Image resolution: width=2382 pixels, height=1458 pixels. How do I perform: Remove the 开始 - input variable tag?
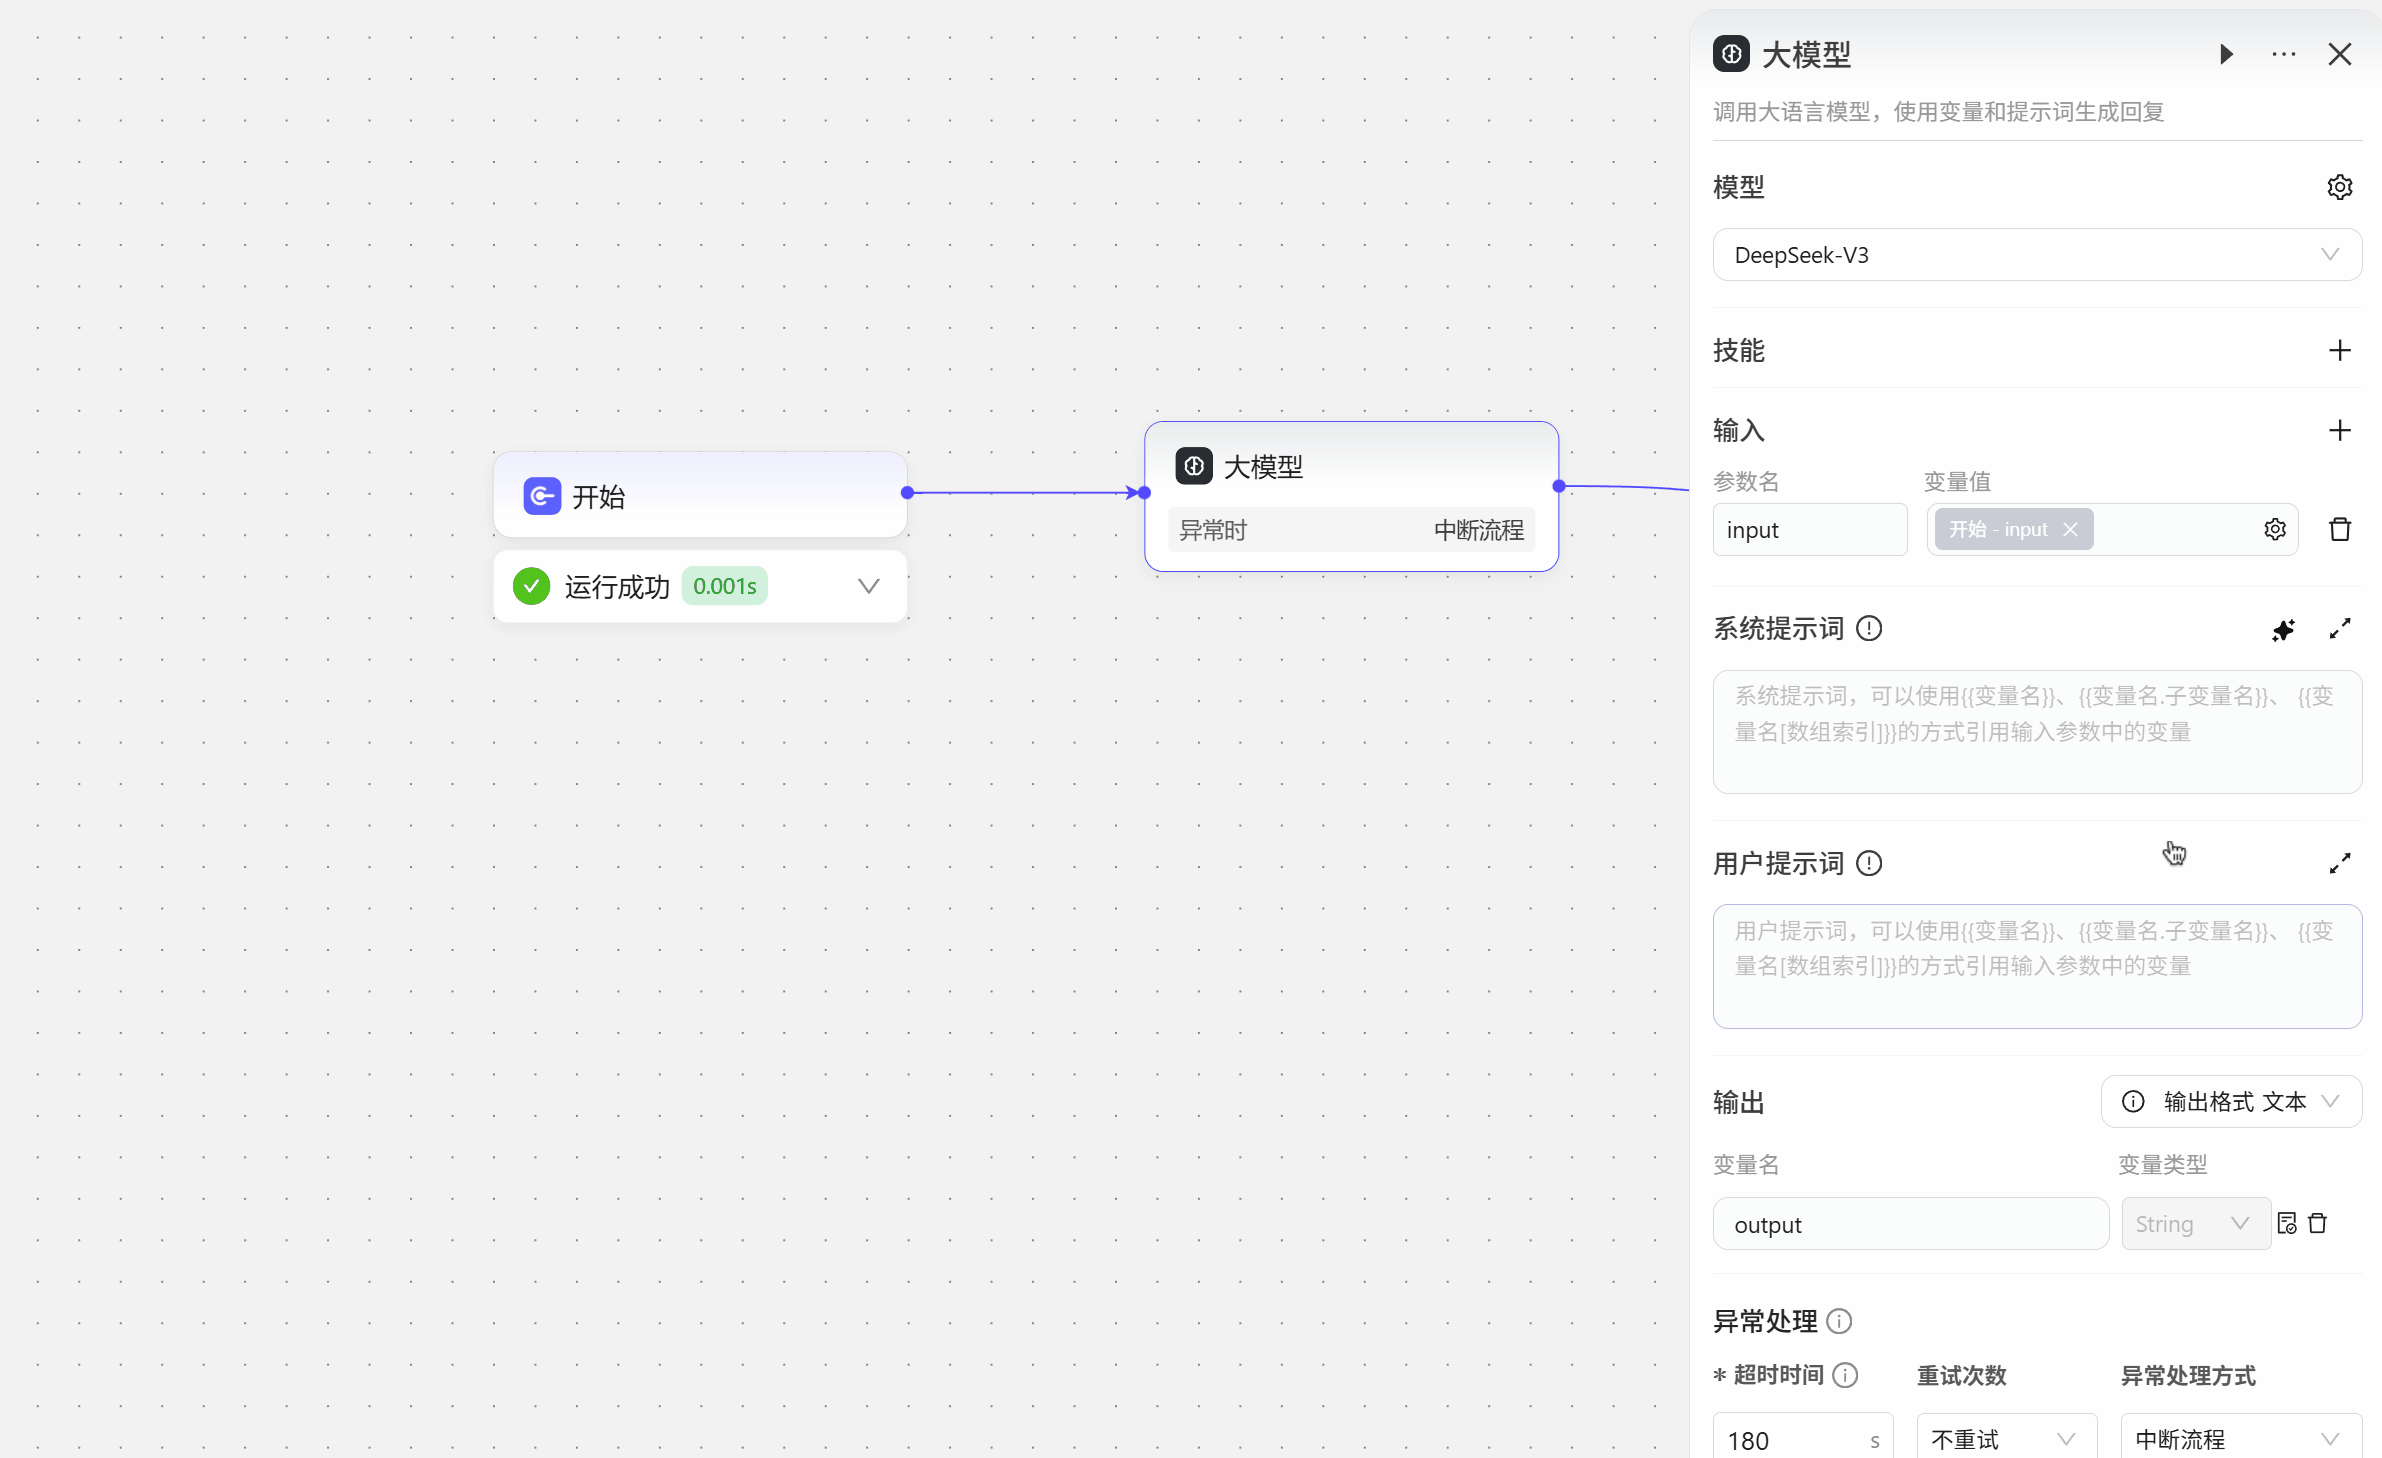click(x=2070, y=529)
